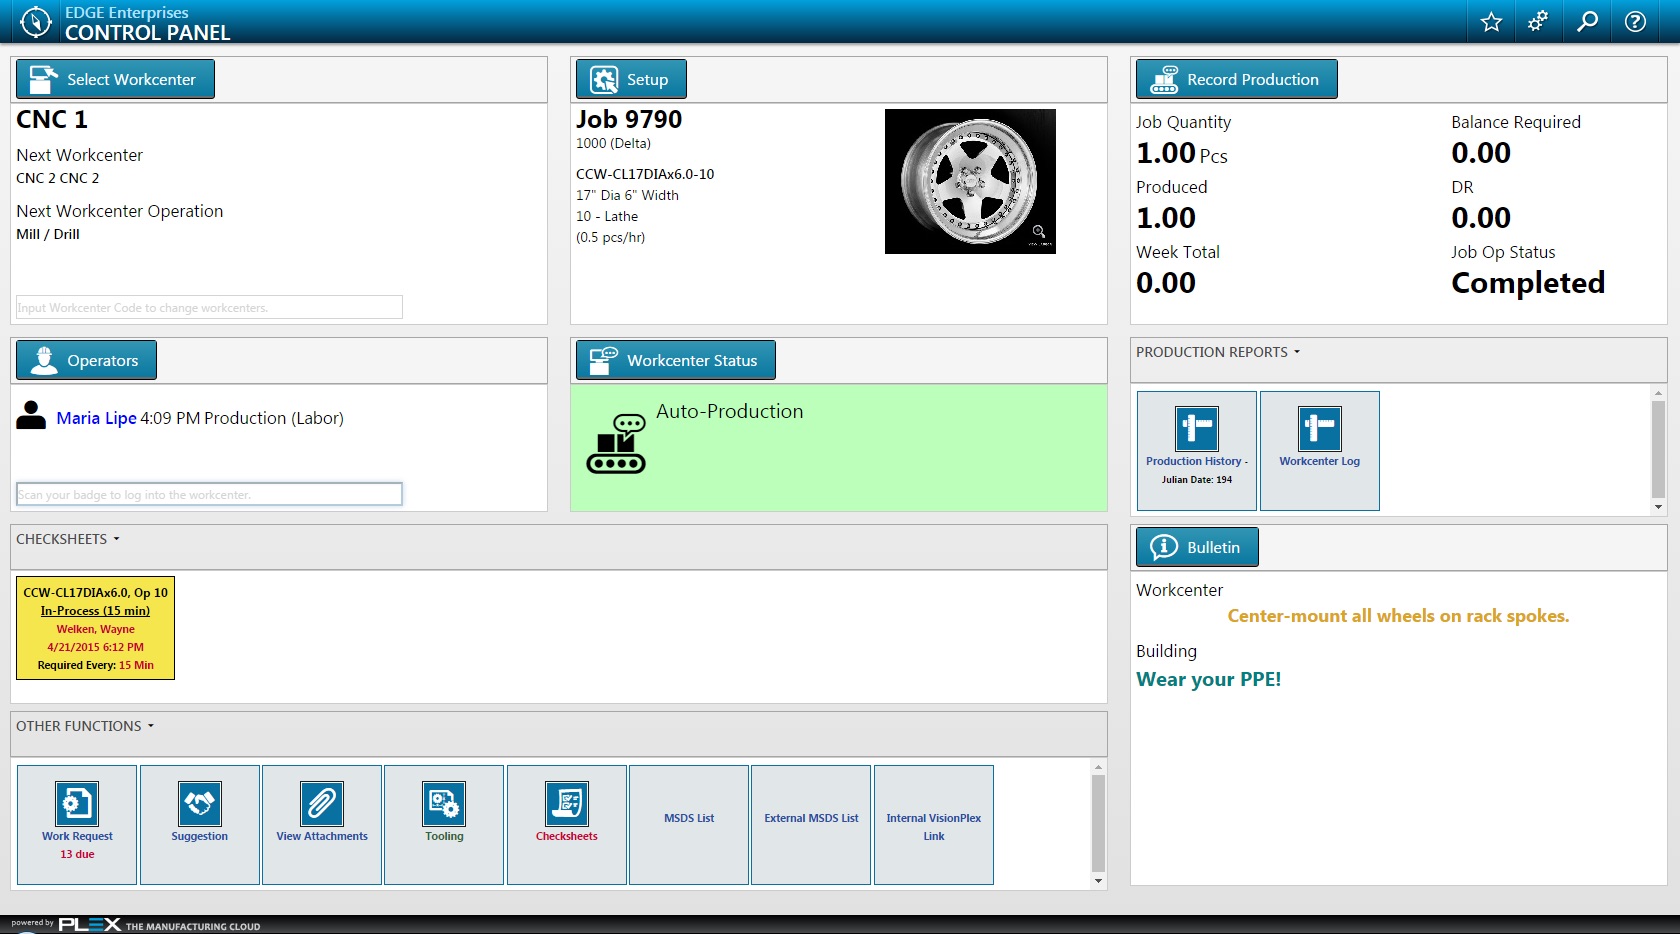Click the Record Production button

[x=1236, y=78]
